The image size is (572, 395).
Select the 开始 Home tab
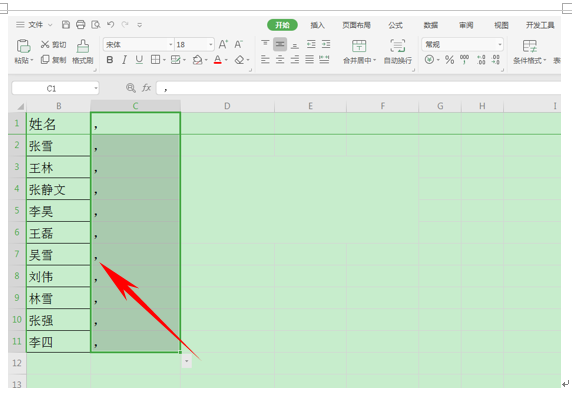point(282,25)
